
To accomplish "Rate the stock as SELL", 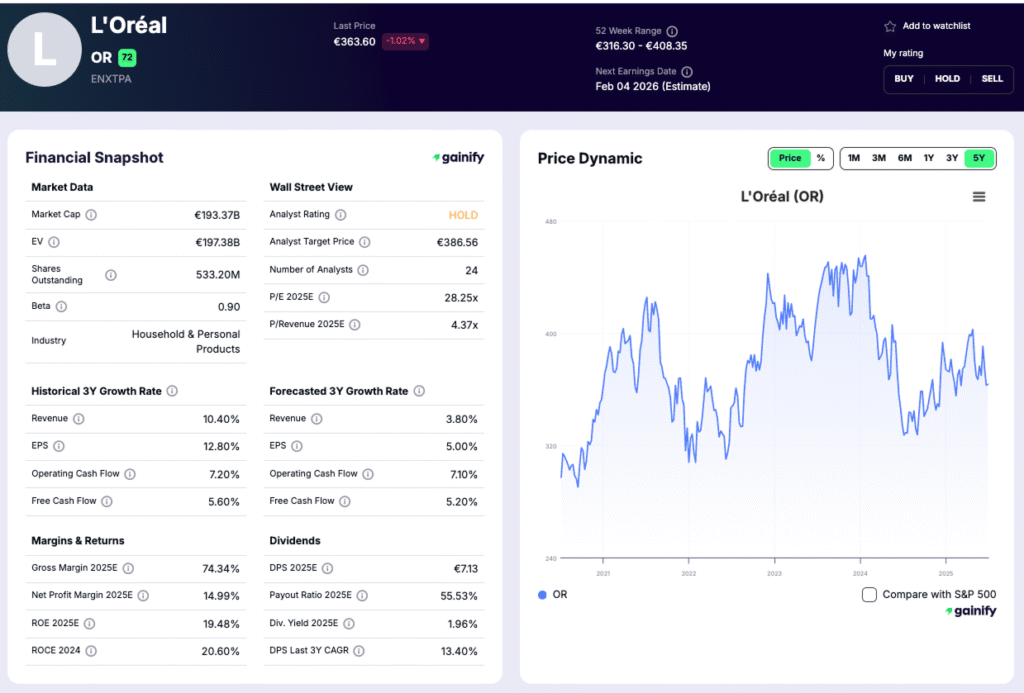I will pyautogui.click(x=991, y=79).
